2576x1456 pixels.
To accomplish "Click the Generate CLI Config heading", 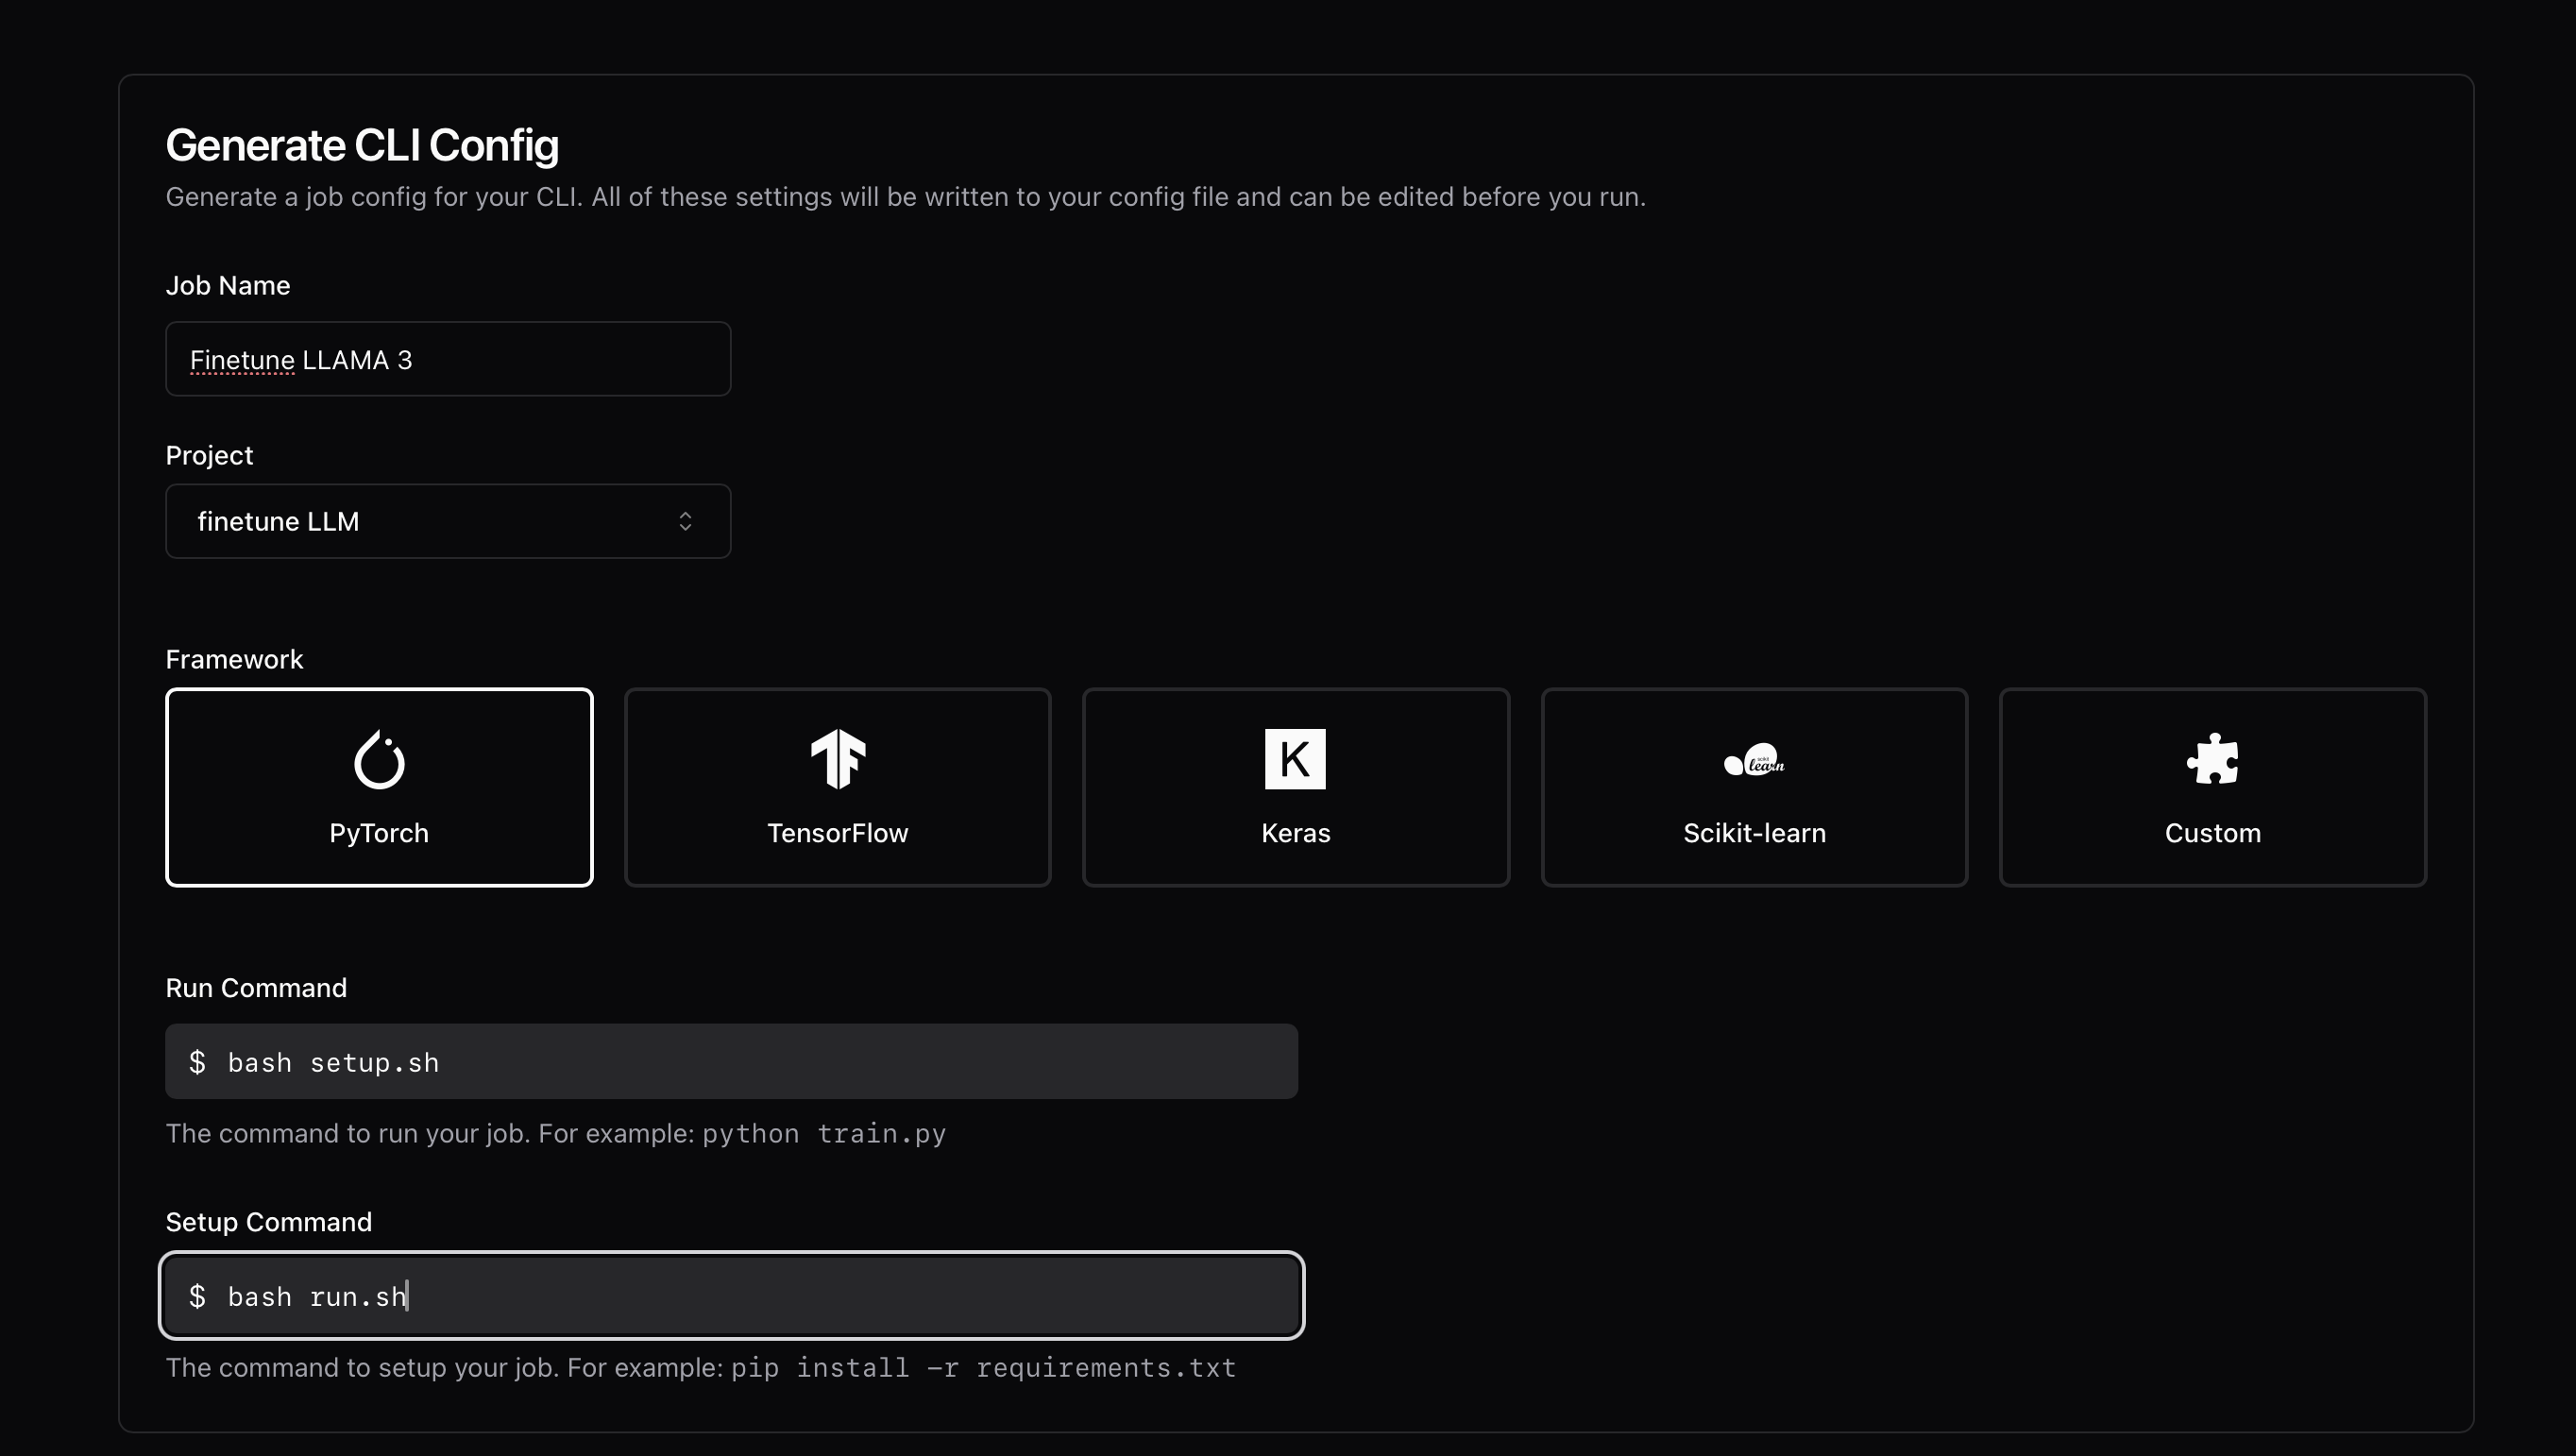I will (362, 145).
